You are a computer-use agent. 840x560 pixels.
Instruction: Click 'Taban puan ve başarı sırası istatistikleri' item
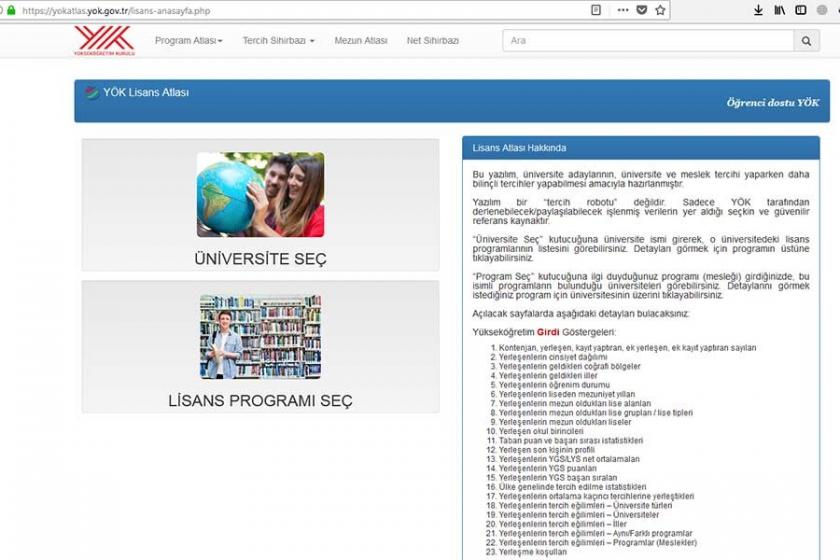pos(571,440)
